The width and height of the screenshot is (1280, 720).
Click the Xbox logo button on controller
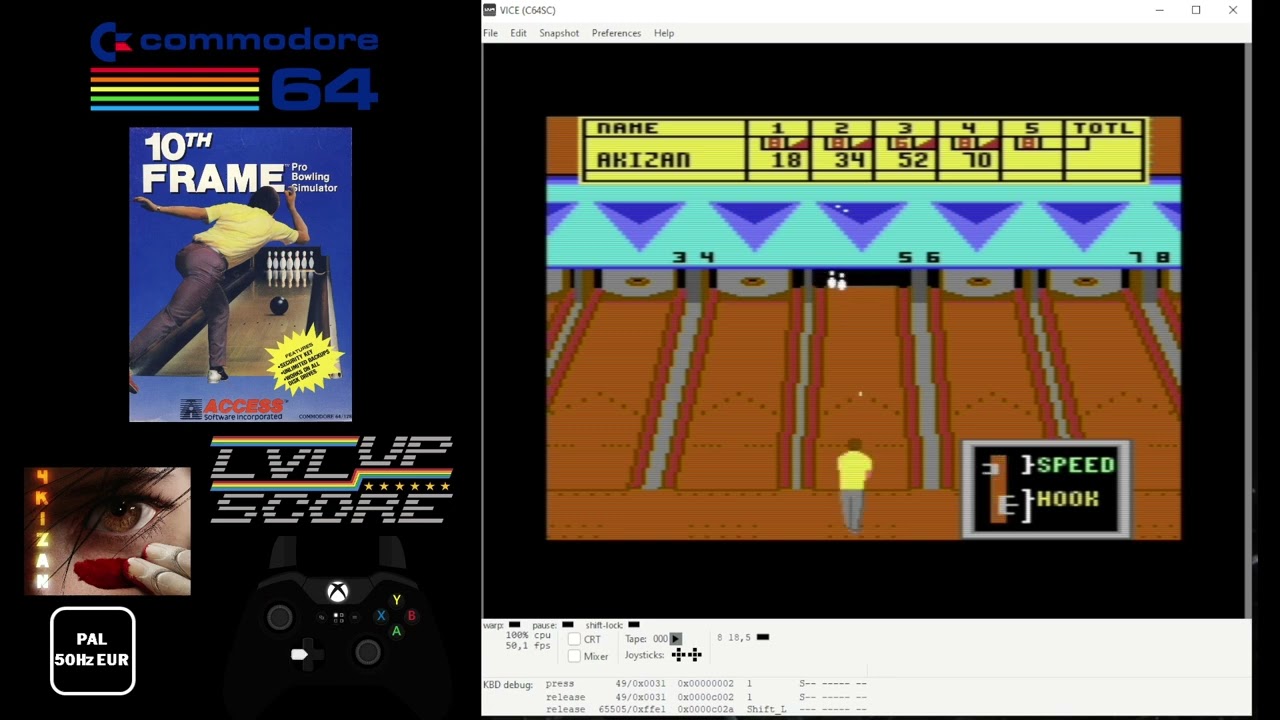tap(338, 592)
